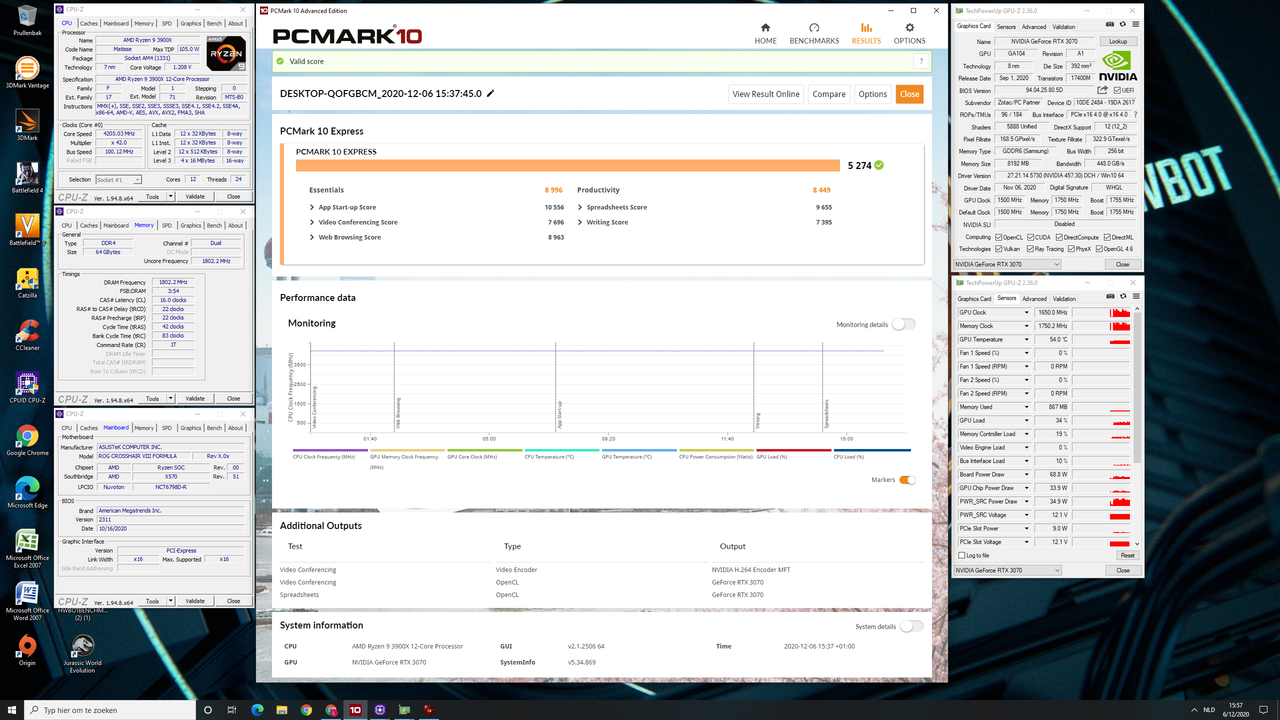This screenshot has height=720, width=1280.
Task: Toggle System details switch
Action: pos(911,626)
